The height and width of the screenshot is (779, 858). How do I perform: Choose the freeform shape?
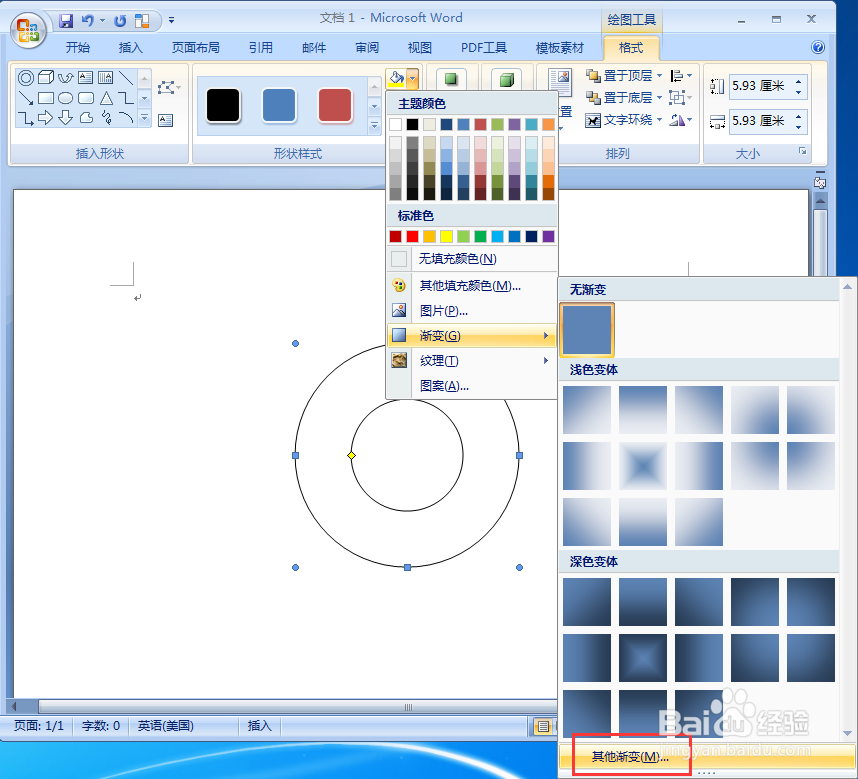pos(86,118)
